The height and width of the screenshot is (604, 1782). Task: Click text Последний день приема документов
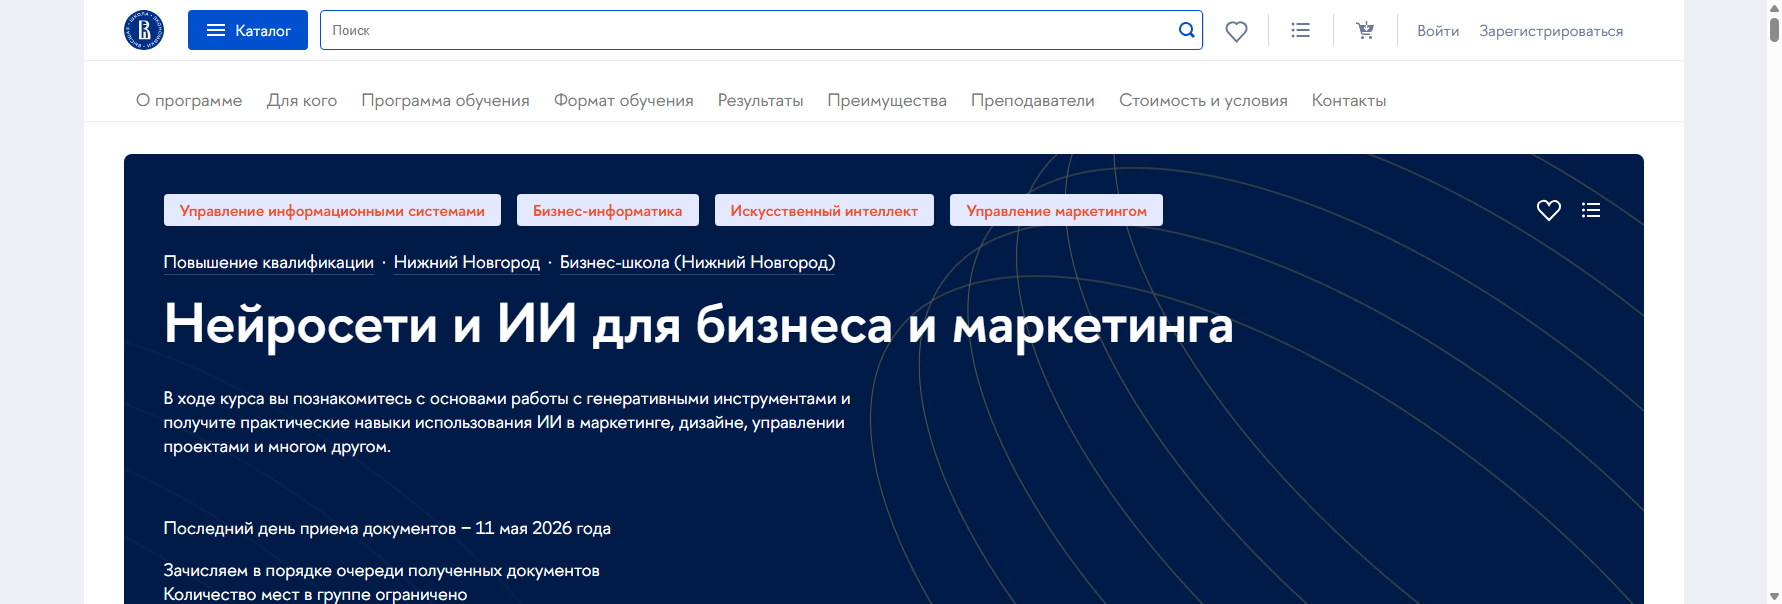click(310, 528)
